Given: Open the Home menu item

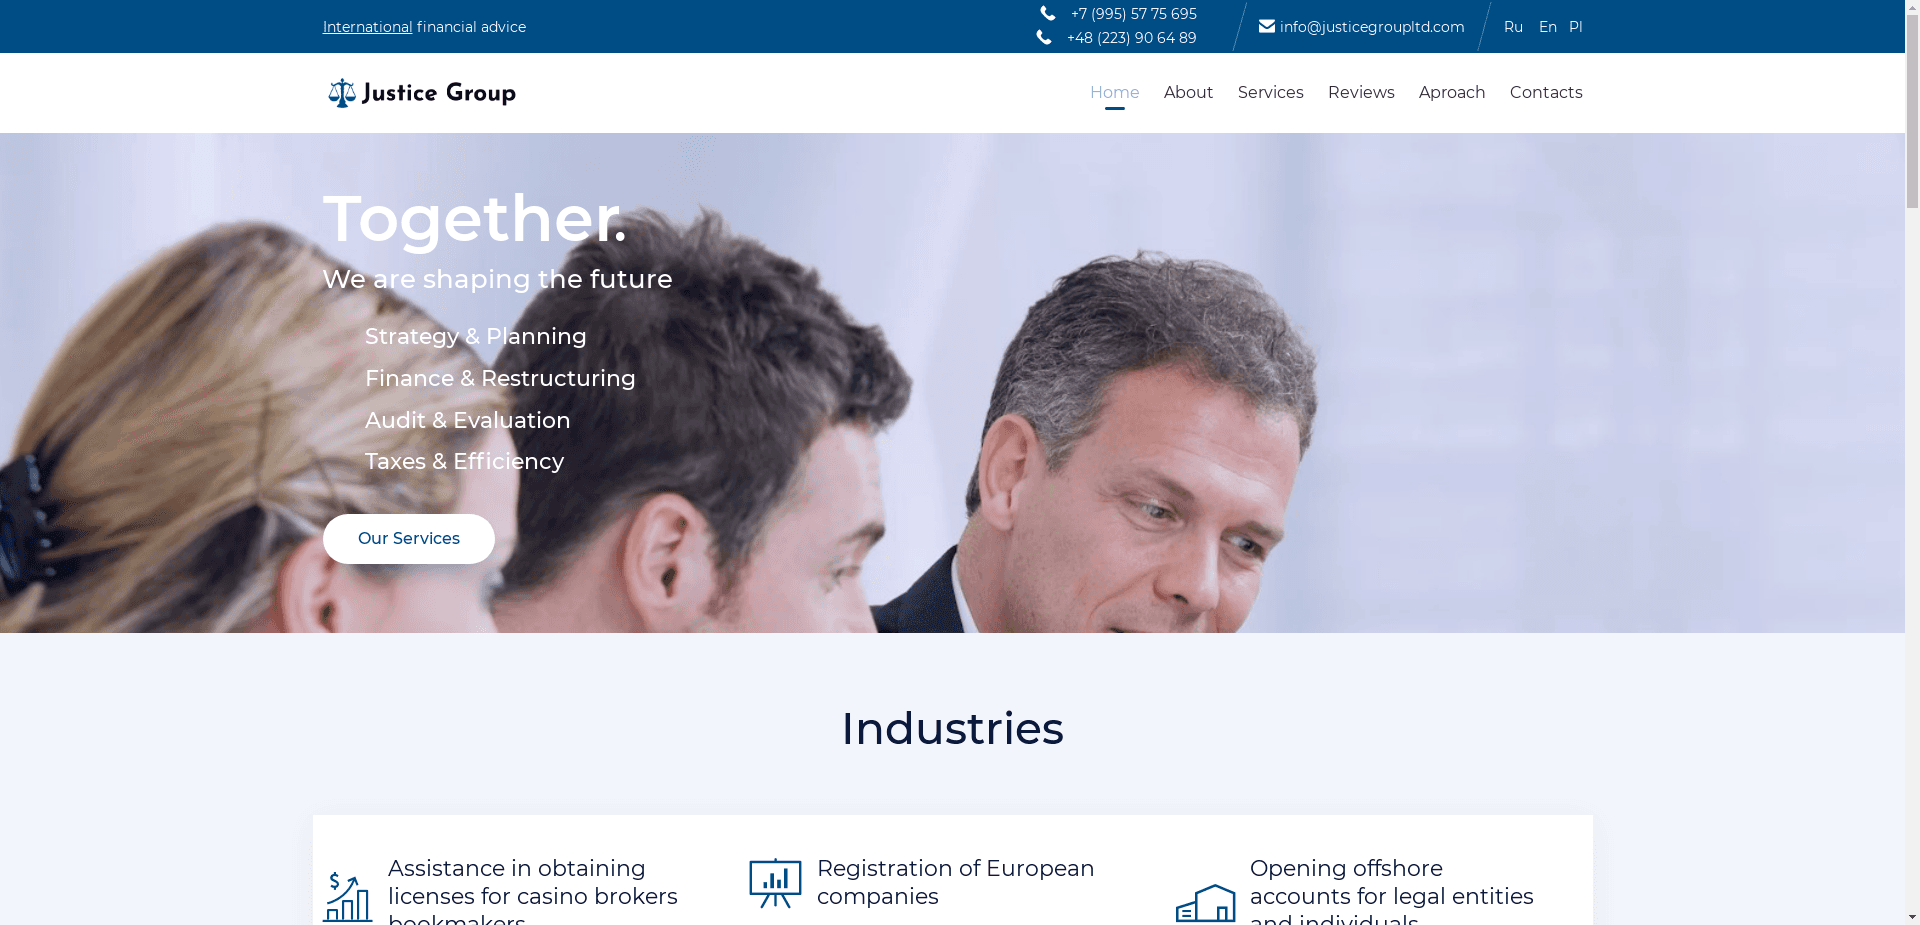Looking at the screenshot, I should [1114, 92].
